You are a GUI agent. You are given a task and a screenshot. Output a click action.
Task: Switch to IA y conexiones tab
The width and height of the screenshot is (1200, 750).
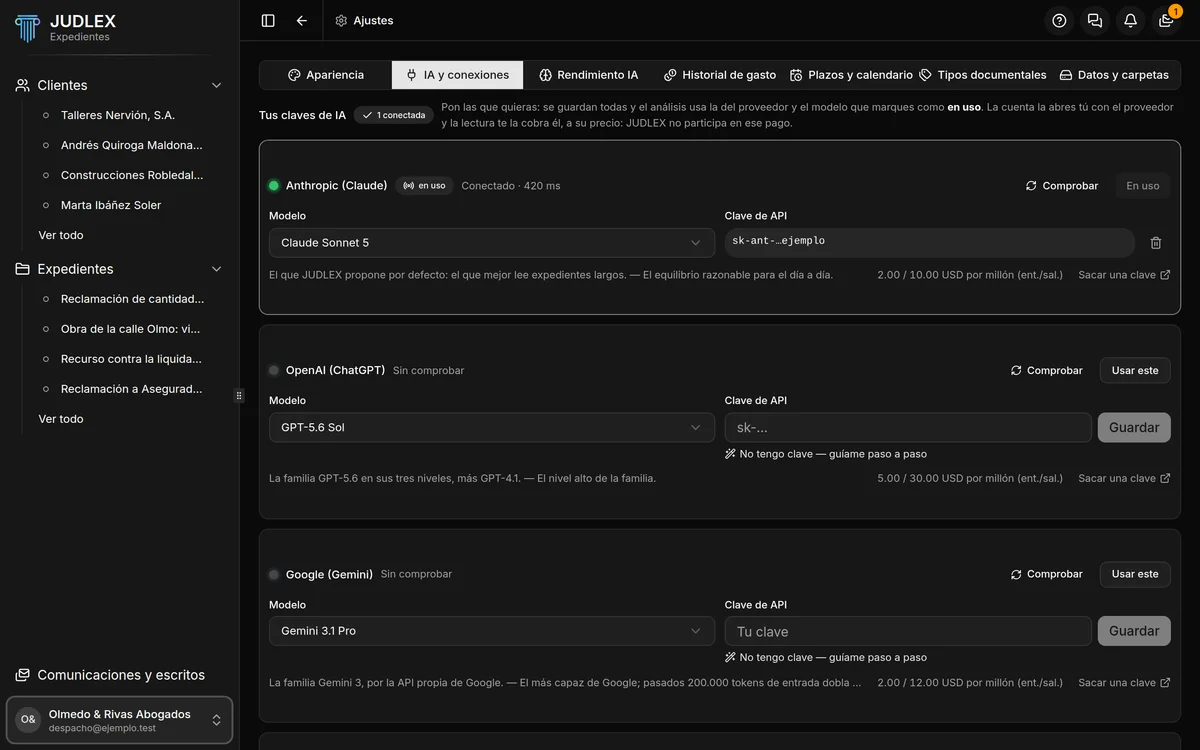pyautogui.click(x=457, y=75)
